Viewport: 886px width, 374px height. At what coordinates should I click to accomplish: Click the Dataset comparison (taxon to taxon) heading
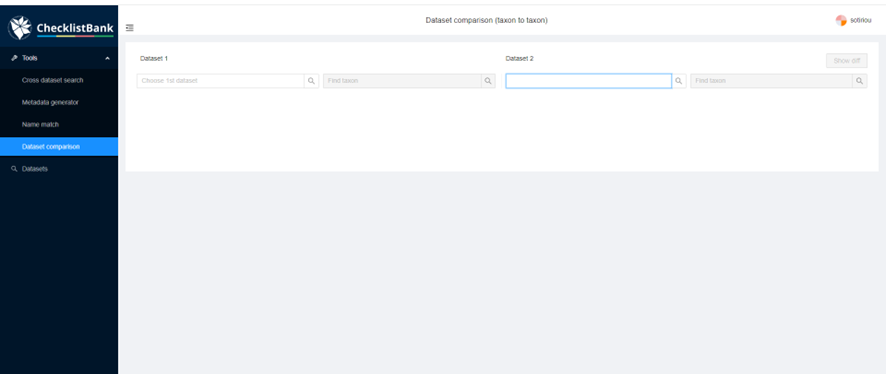(x=487, y=20)
